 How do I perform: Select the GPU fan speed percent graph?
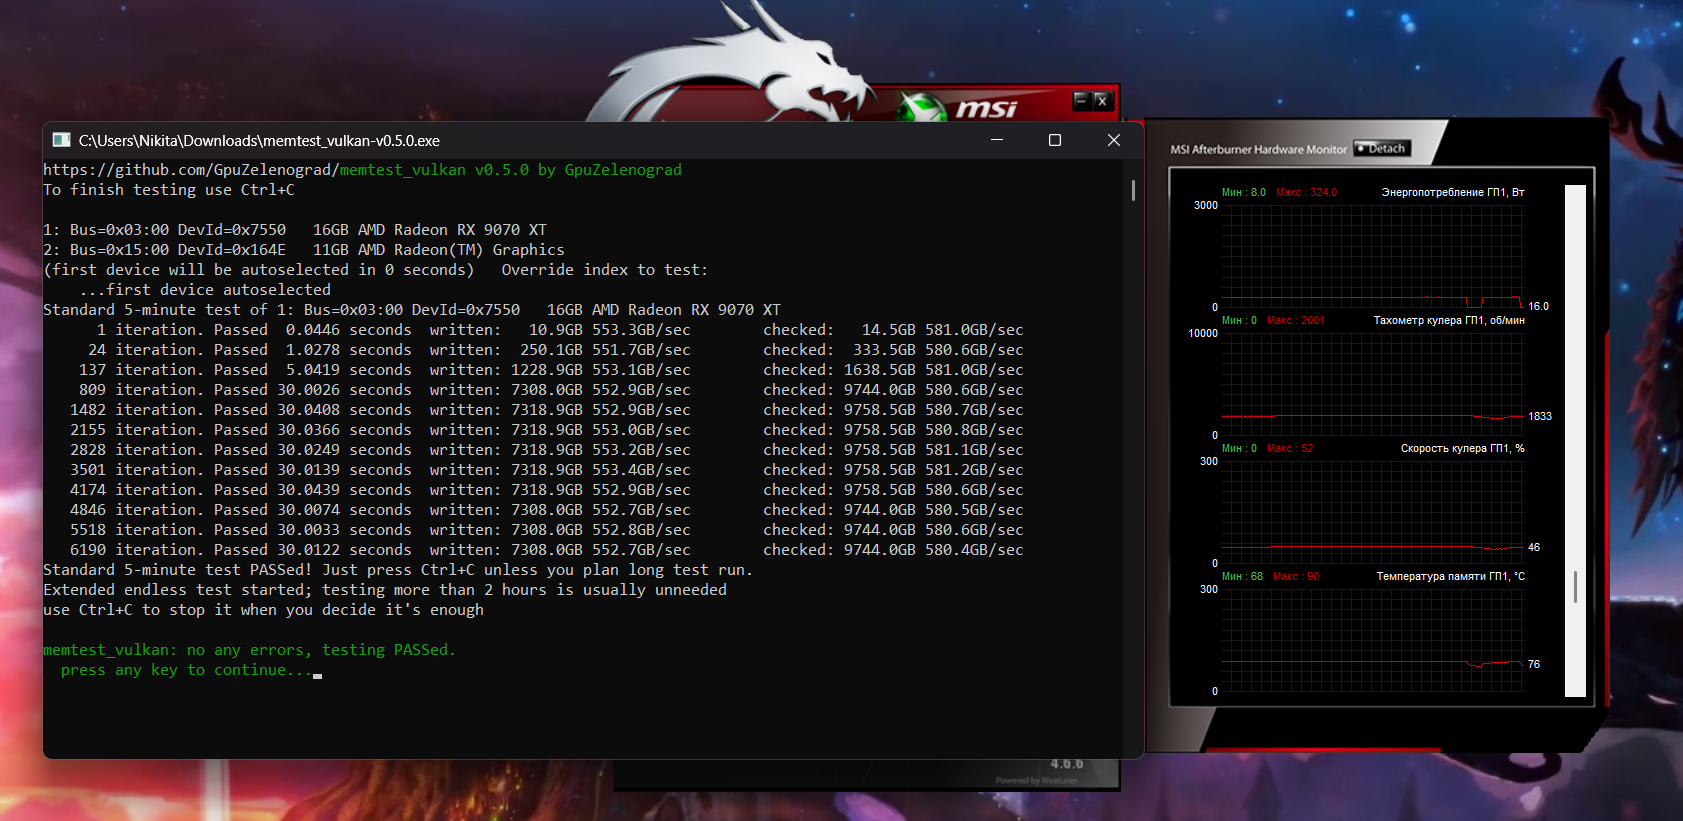[1371, 512]
